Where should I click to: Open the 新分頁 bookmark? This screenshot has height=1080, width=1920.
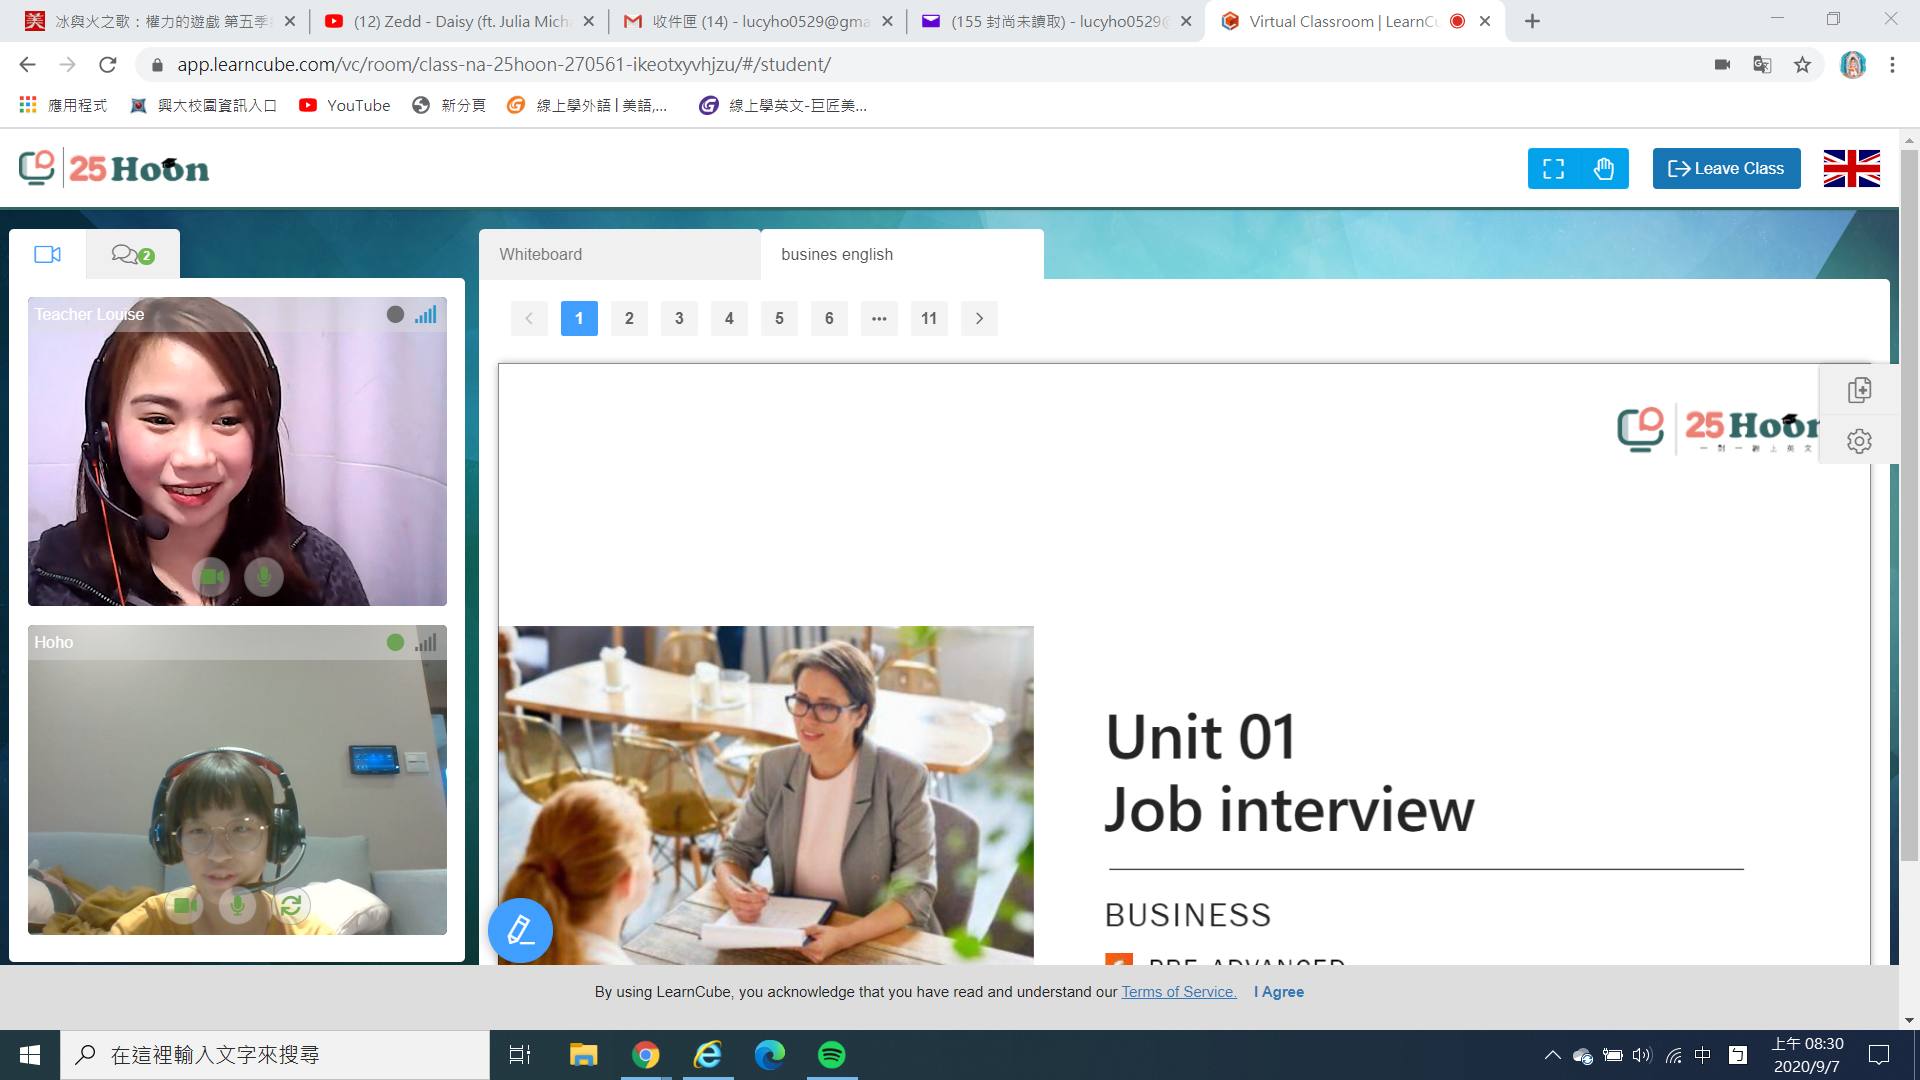(449, 105)
